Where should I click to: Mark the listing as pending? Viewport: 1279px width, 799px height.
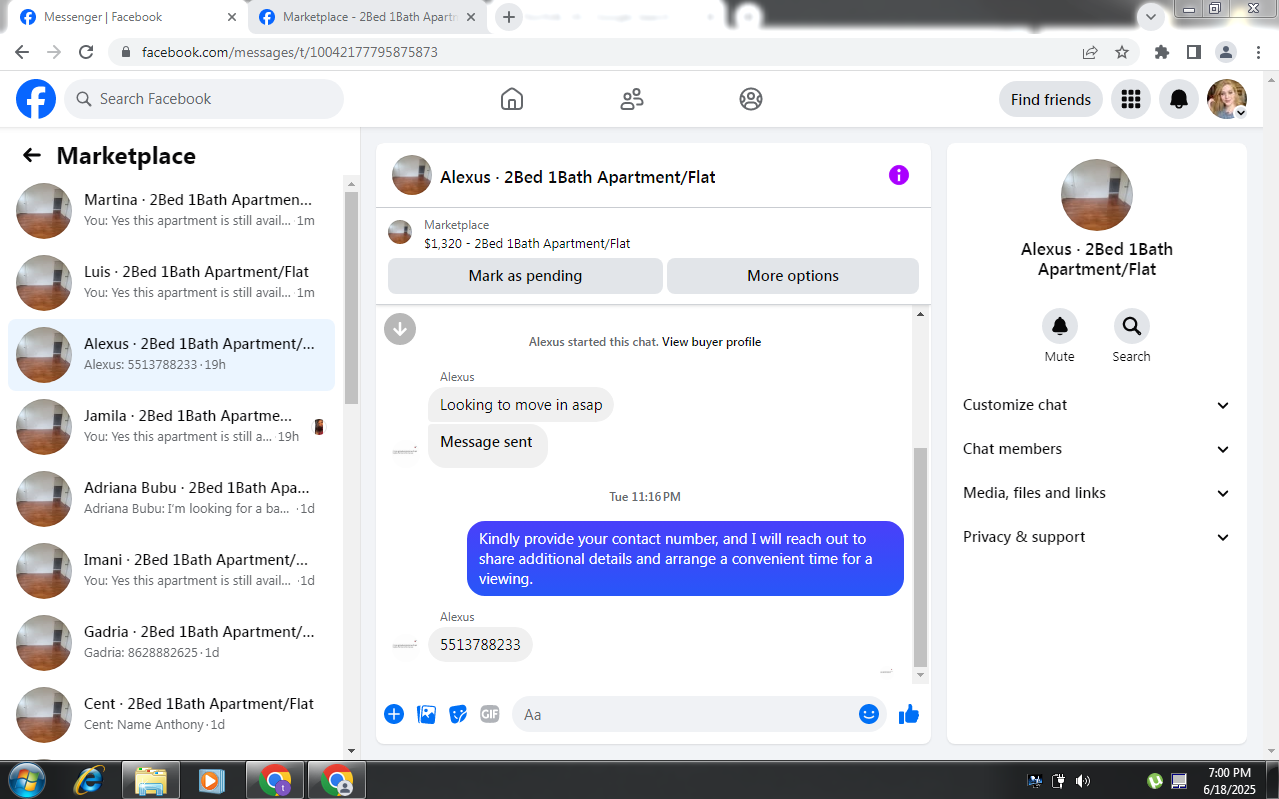pyautogui.click(x=525, y=276)
